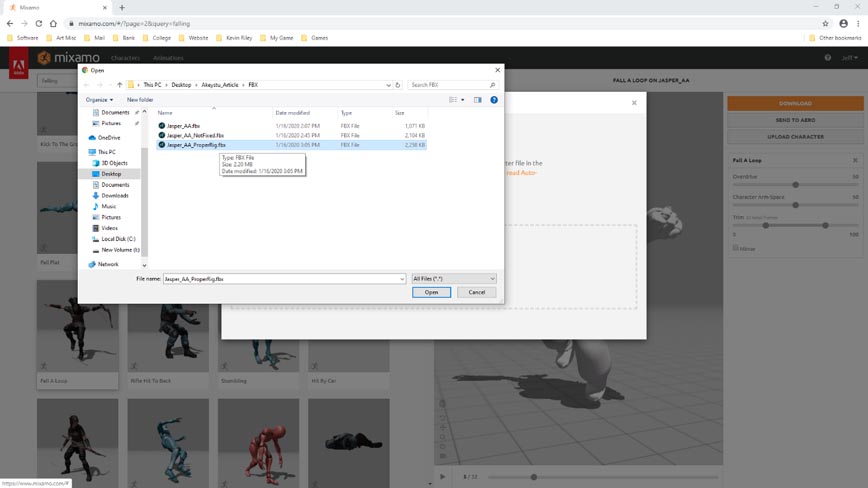The image size is (868, 488).
Task: Navigate to Akeytsu_Article in the breadcrumb path
Action: [x=220, y=85]
